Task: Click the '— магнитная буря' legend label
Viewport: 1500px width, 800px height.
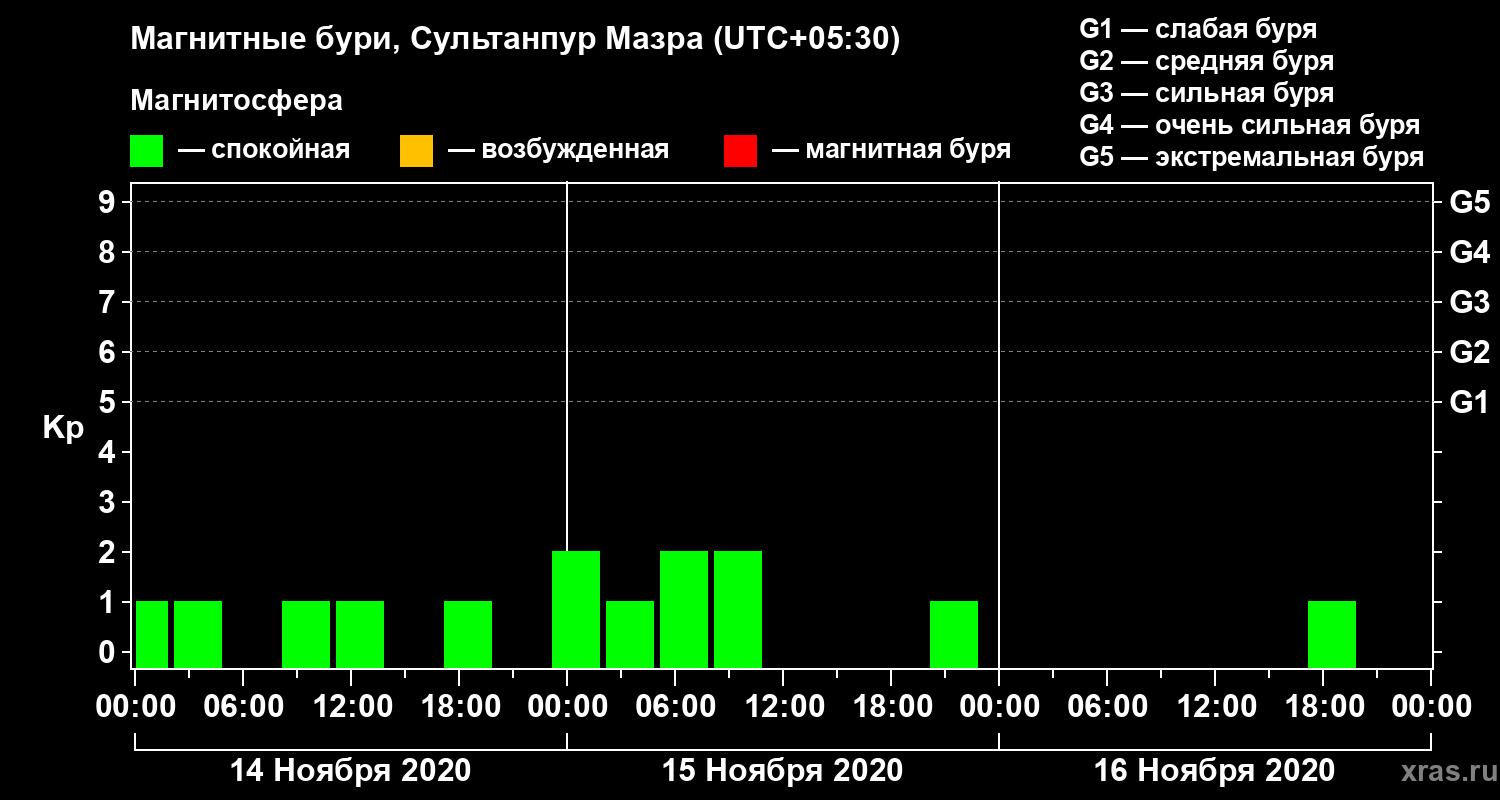Action: coord(892,151)
